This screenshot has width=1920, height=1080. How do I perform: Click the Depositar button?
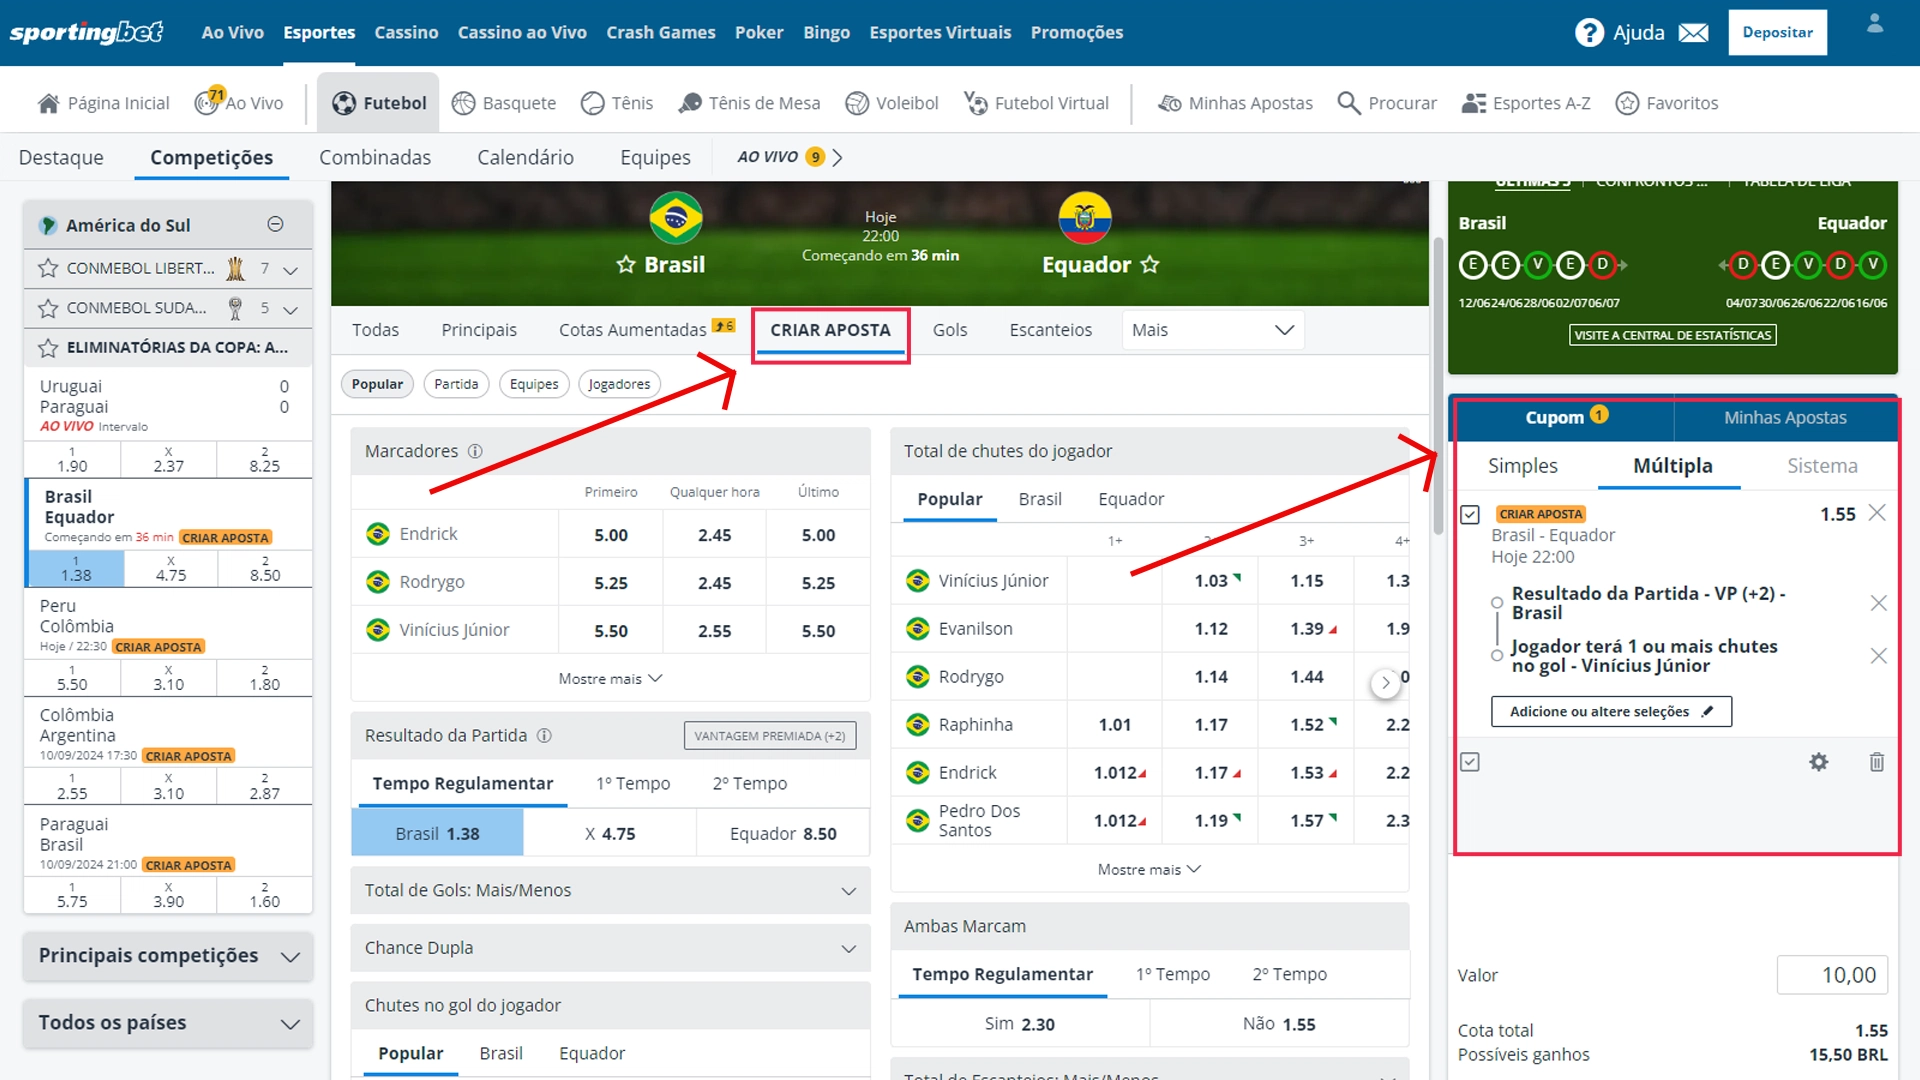[x=1777, y=32]
